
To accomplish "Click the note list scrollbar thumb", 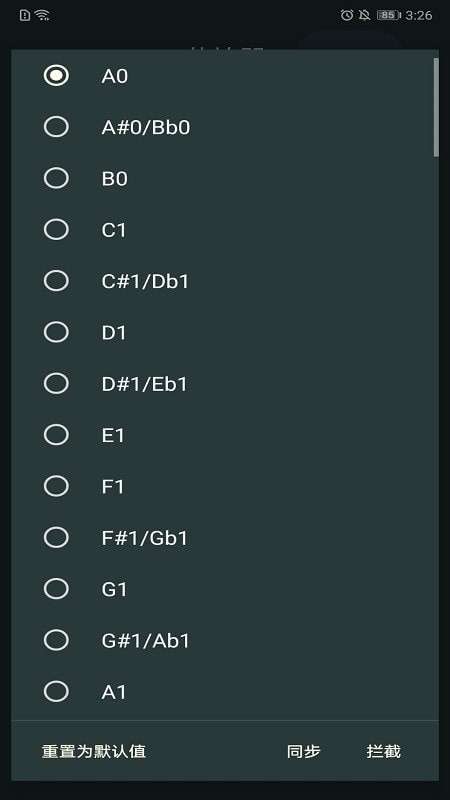I will coord(436,107).
